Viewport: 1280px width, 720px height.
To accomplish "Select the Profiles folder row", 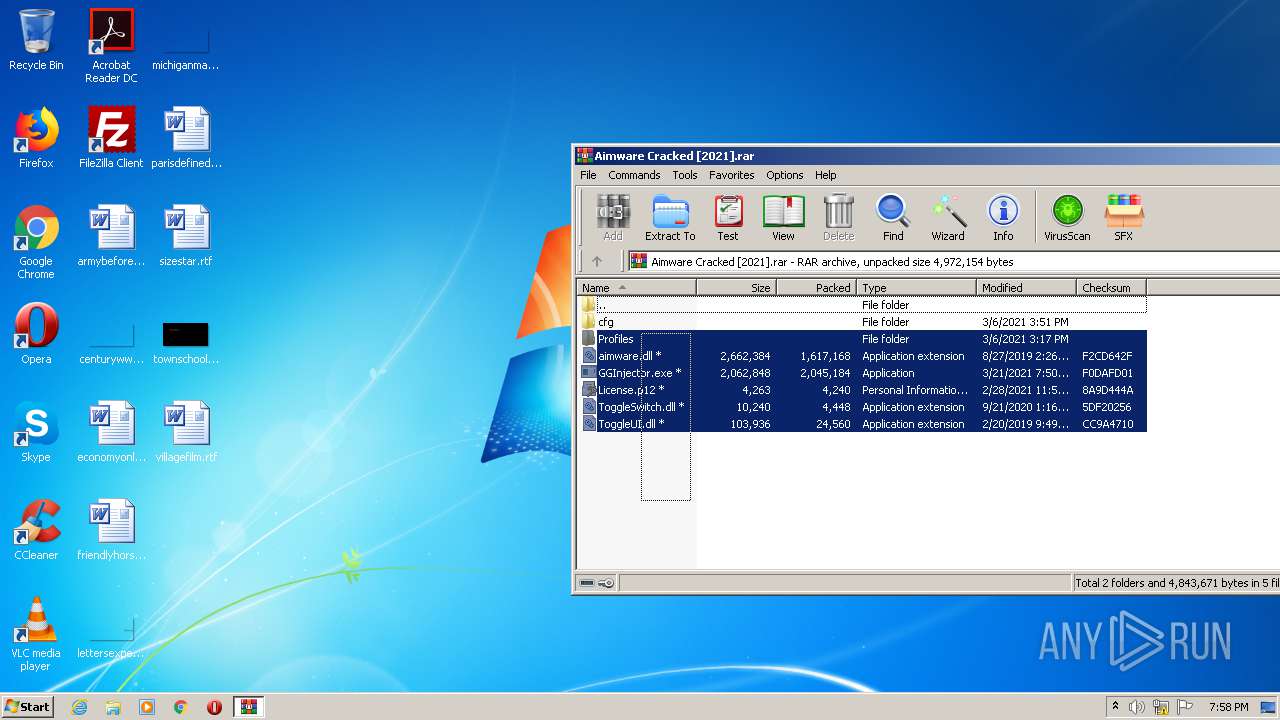I will (862, 339).
